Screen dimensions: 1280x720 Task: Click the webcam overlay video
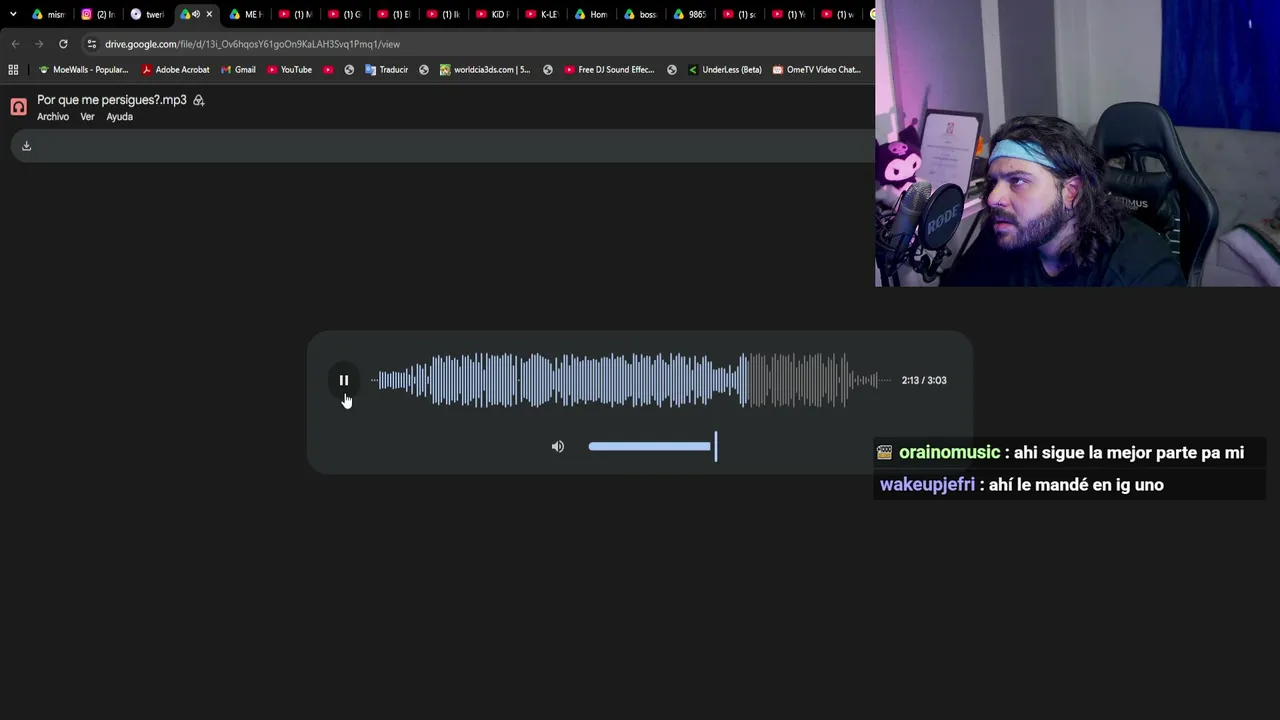coord(1077,143)
